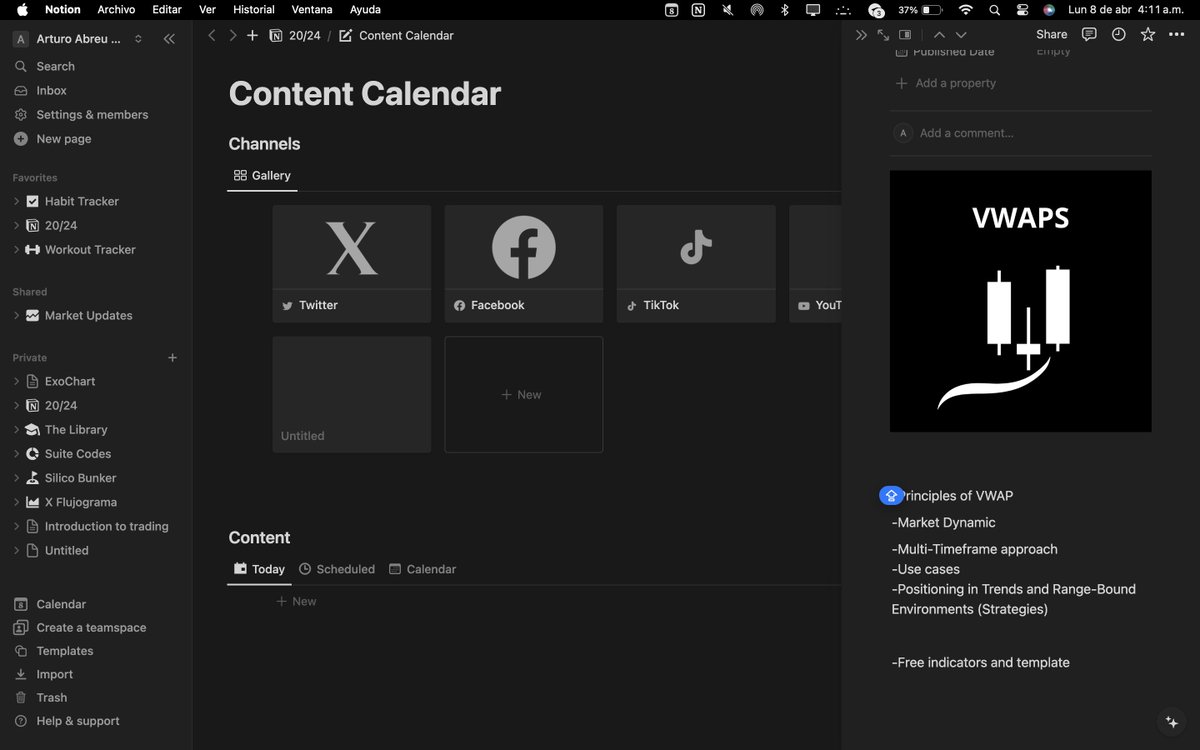Open macOS Spotlight search icon
Screen dimensions: 1200x750
click(x=994, y=9)
